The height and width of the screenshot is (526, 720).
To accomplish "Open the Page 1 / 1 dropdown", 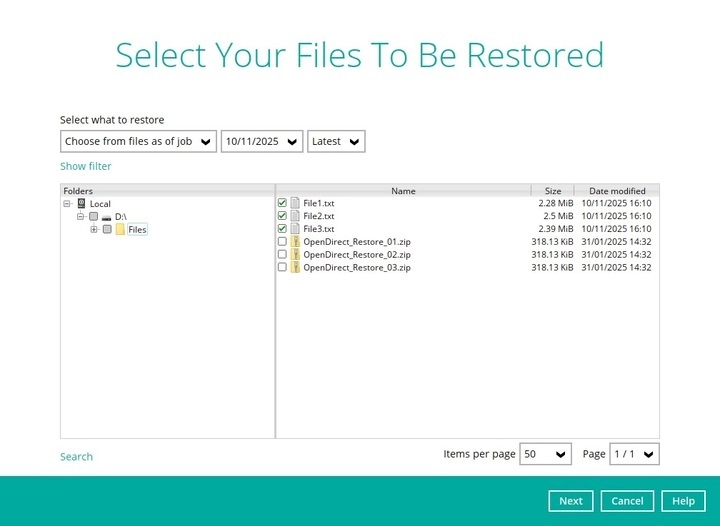I will [635, 454].
